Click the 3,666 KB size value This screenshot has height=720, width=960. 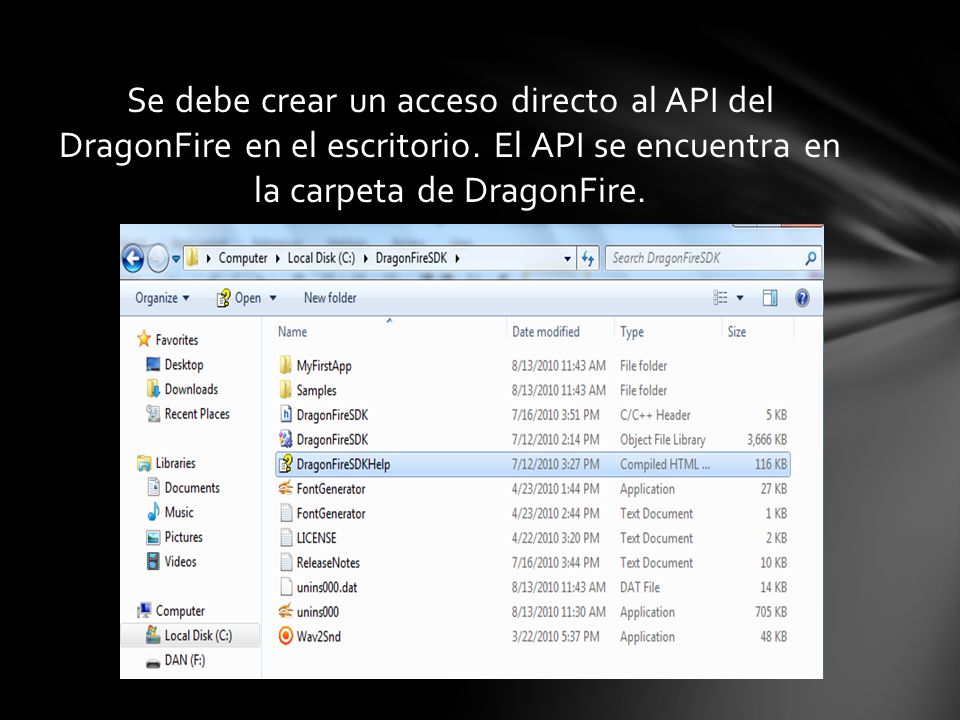pos(767,440)
